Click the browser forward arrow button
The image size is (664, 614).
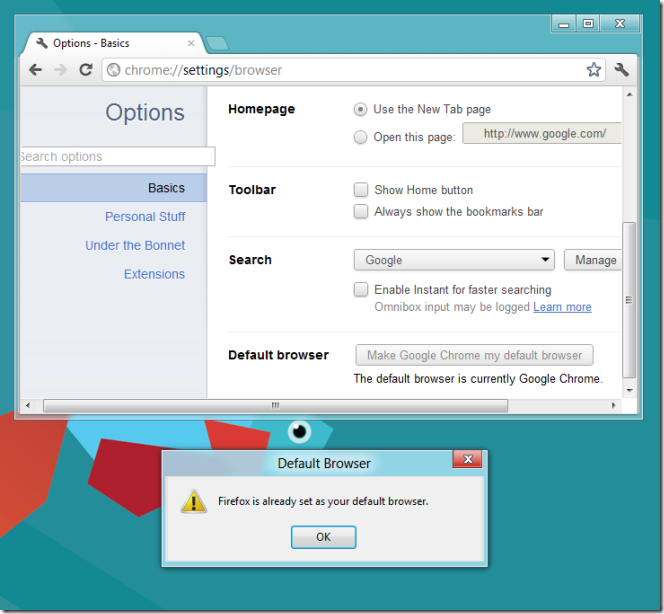pyautogui.click(x=60, y=70)
